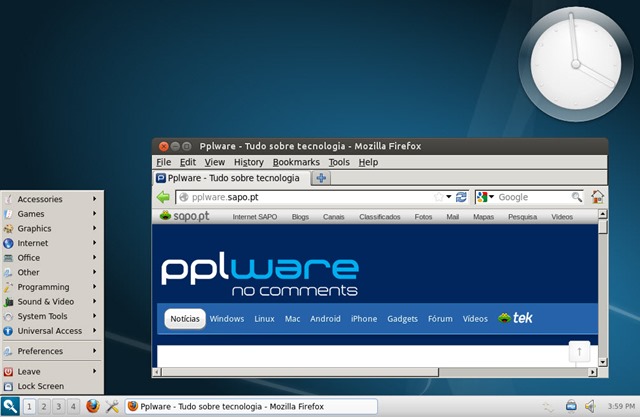Click the Notícias navigation button
640x417 pixels.
(x=185, y=319)
